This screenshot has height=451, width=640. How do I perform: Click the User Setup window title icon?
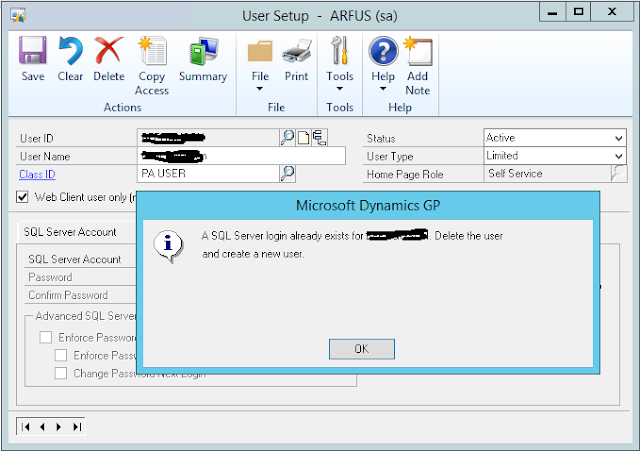(18, 16)
